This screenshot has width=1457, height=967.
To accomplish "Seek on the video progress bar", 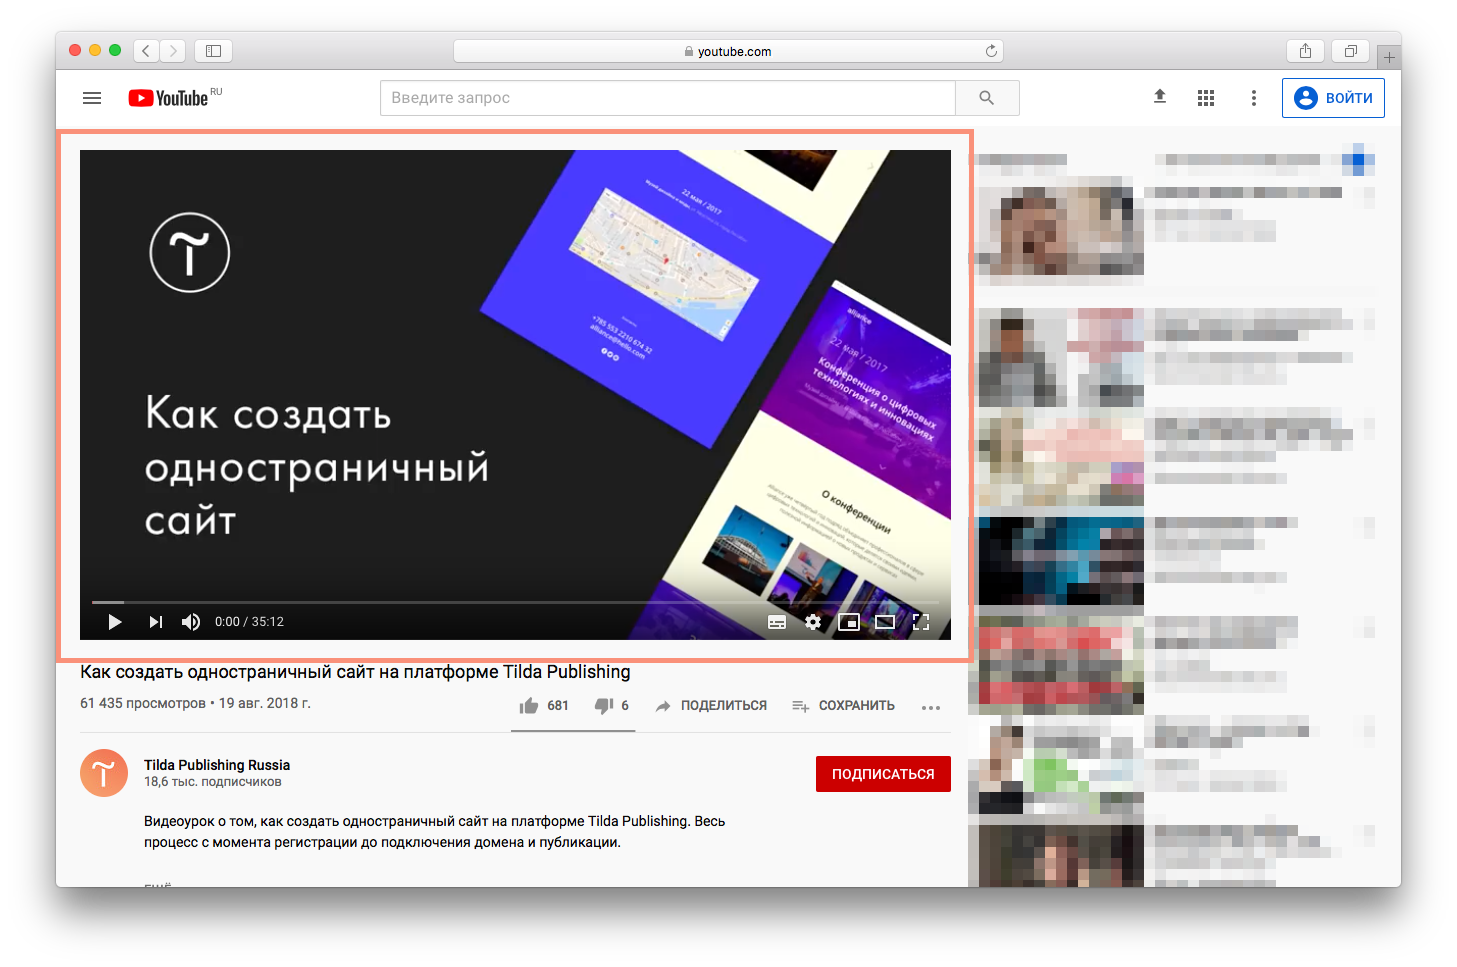I will click(515, 602).
